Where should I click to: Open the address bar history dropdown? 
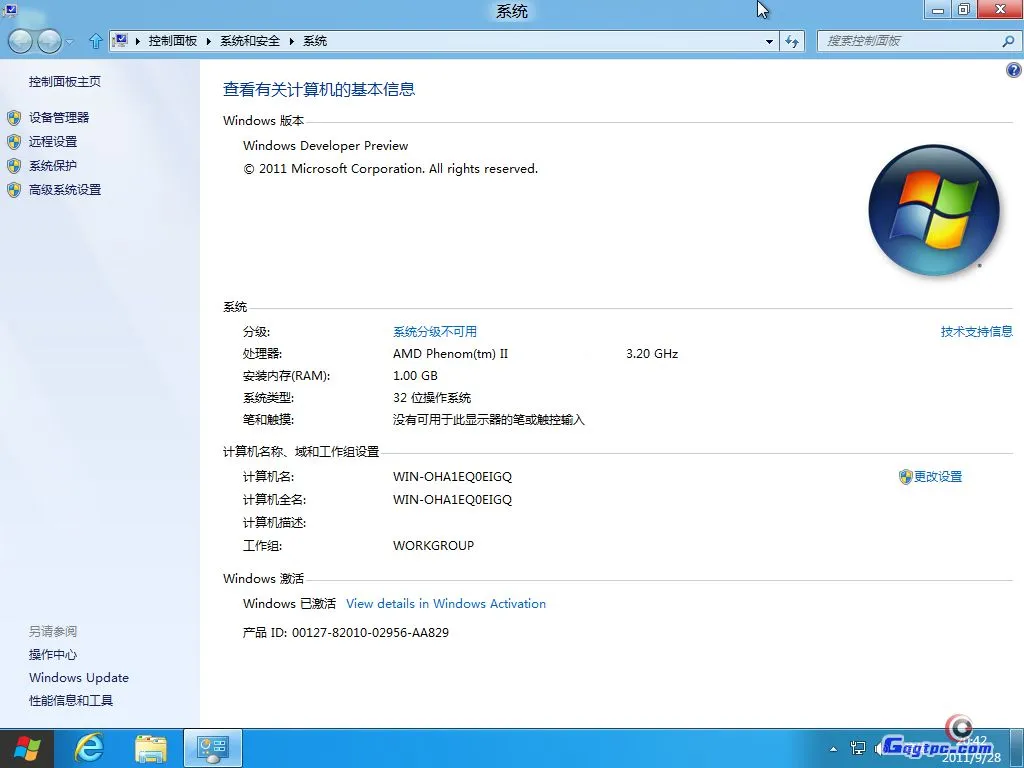[768, 41]
